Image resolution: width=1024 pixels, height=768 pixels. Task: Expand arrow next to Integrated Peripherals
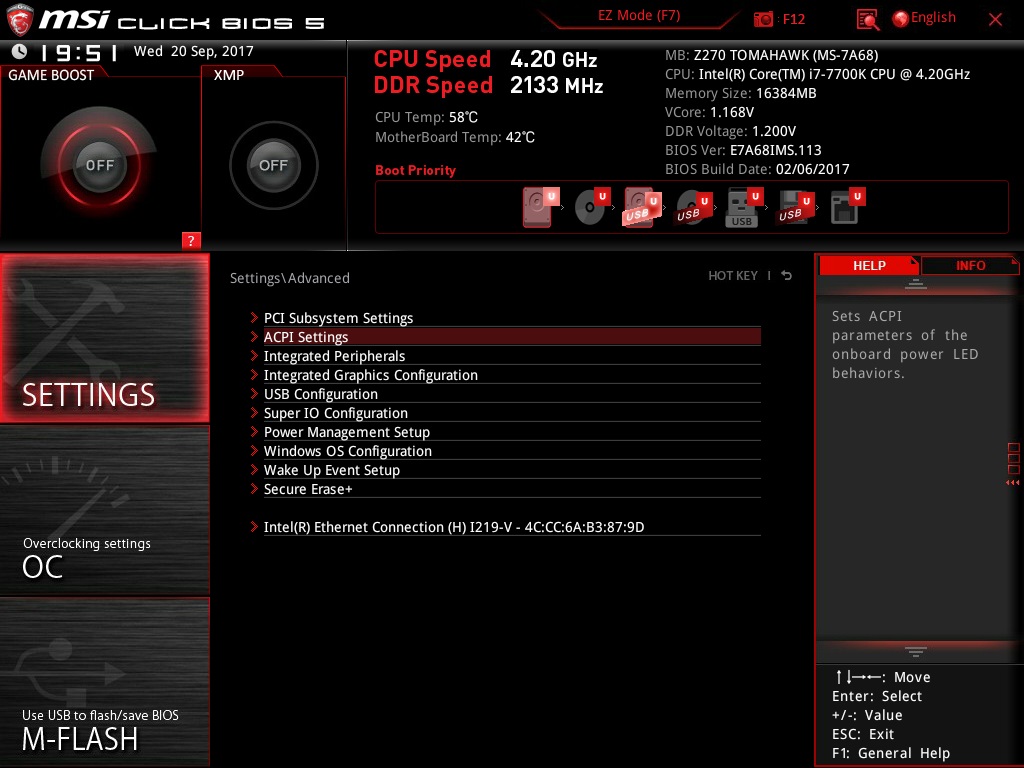point(254,355)
